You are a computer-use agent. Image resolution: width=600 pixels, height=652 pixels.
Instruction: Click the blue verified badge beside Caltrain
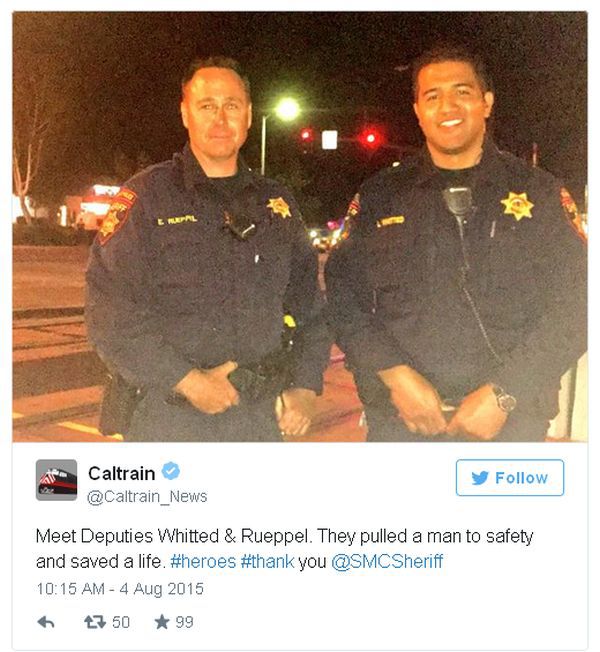tap(170, 472)
